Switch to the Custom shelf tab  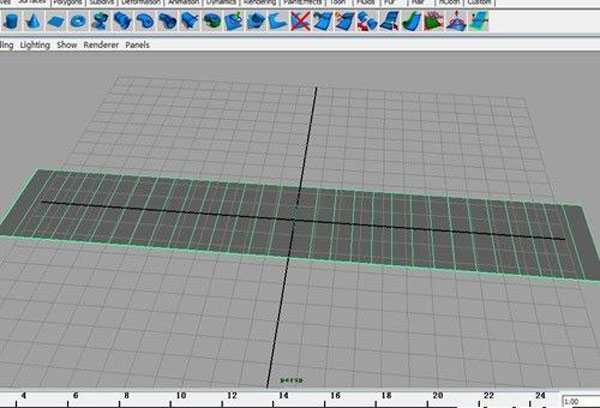click(479, 2)
